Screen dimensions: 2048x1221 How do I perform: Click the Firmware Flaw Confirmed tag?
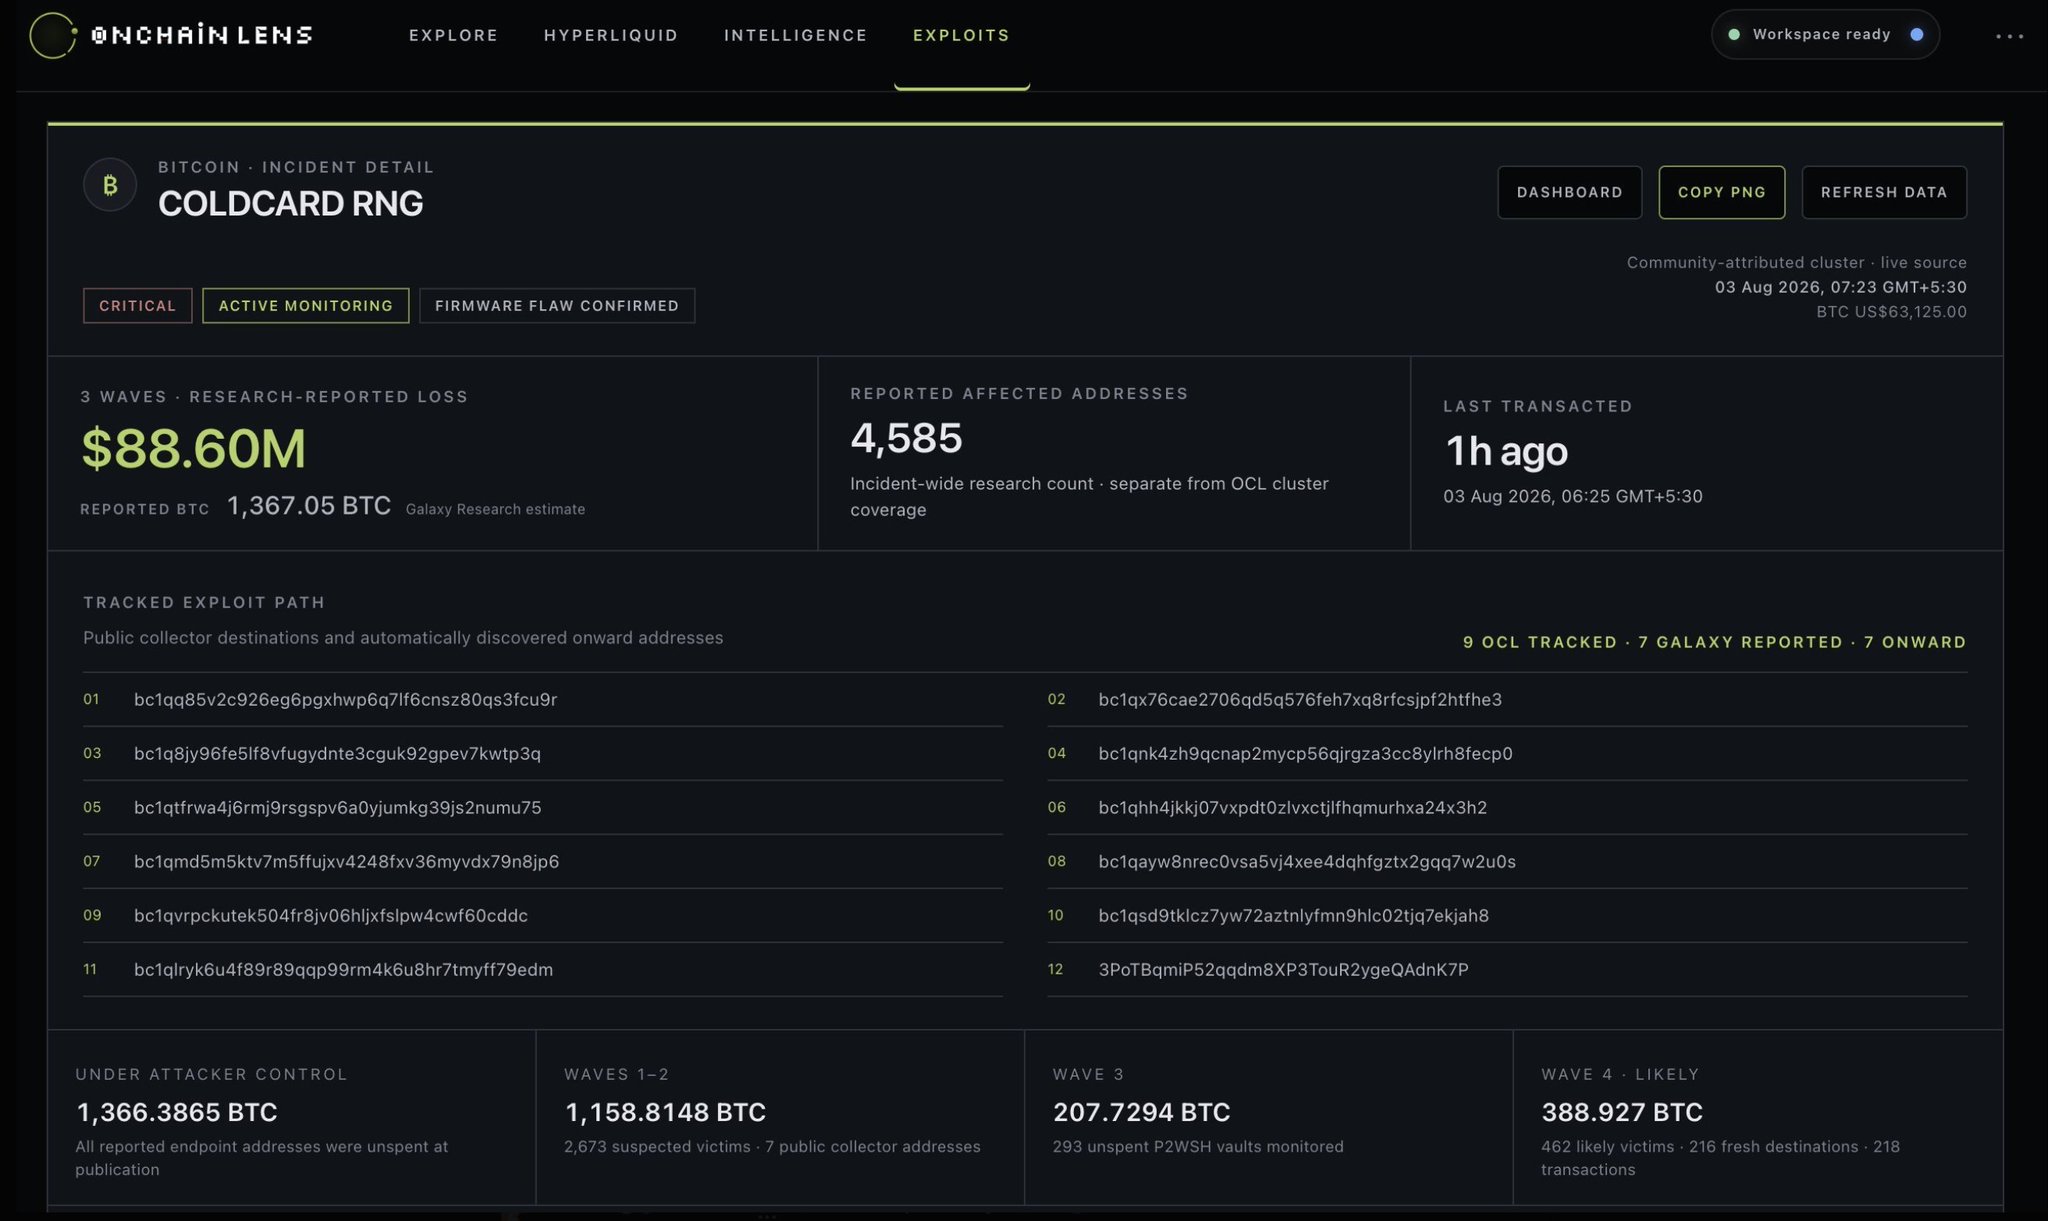click(557, 305)
